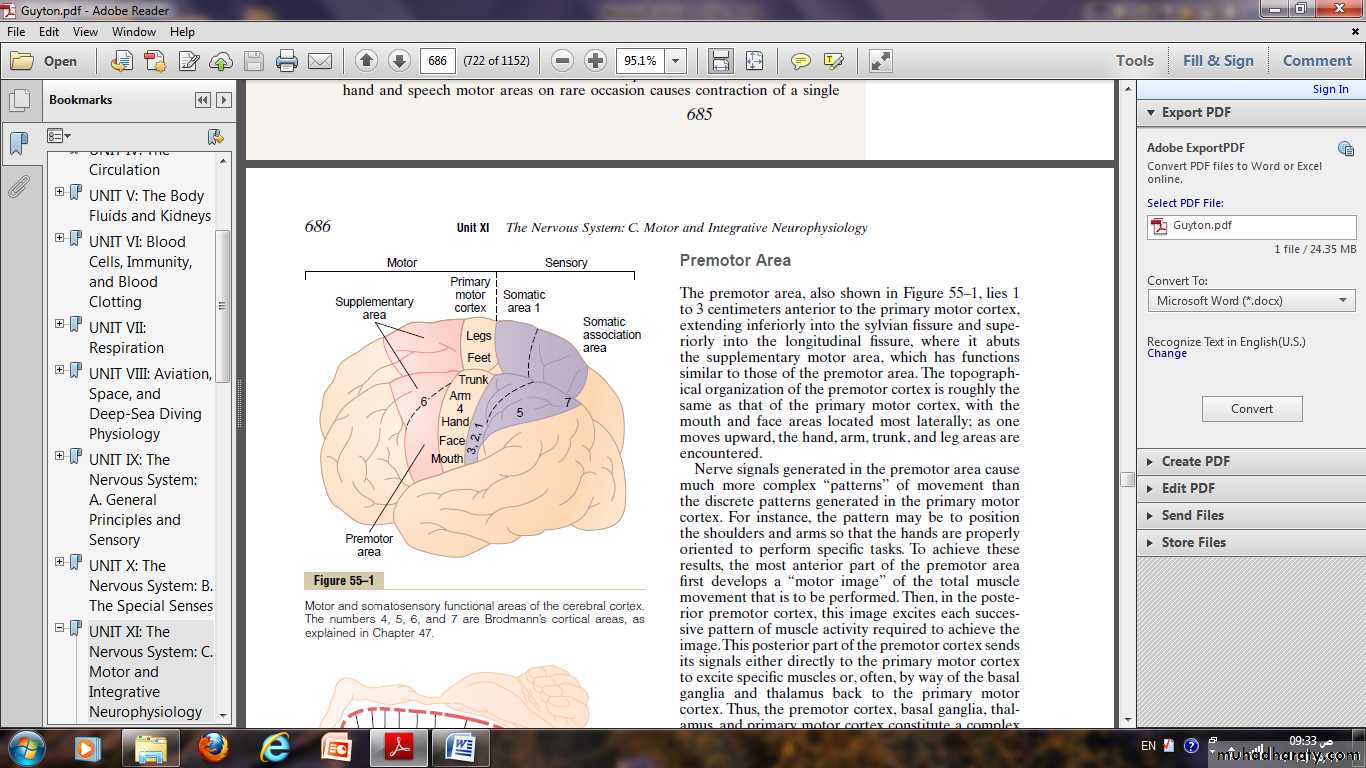This screenshot has height=768, width=1366.
Task: Expand the UNIT VII: Respiration bookmark
Action: click(x=60, y=324)
